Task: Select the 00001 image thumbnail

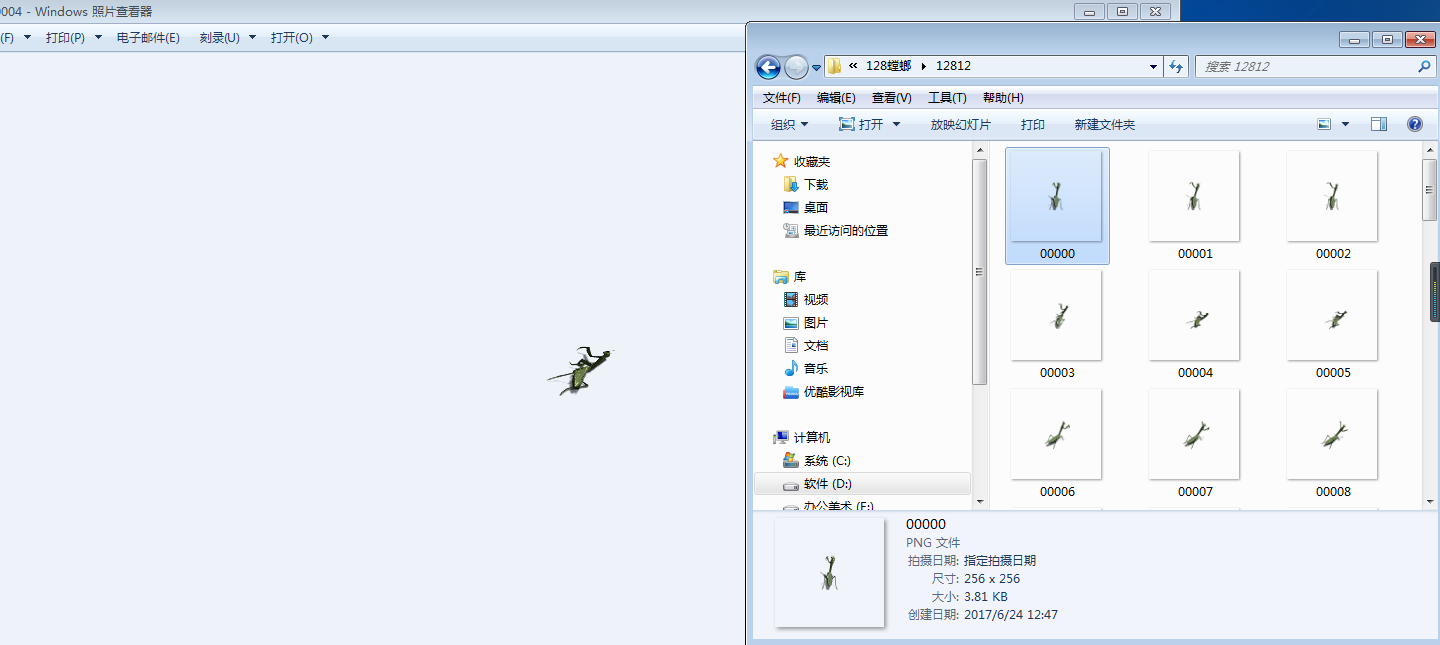Action: pyautogui.click(x=1195, y=205)
